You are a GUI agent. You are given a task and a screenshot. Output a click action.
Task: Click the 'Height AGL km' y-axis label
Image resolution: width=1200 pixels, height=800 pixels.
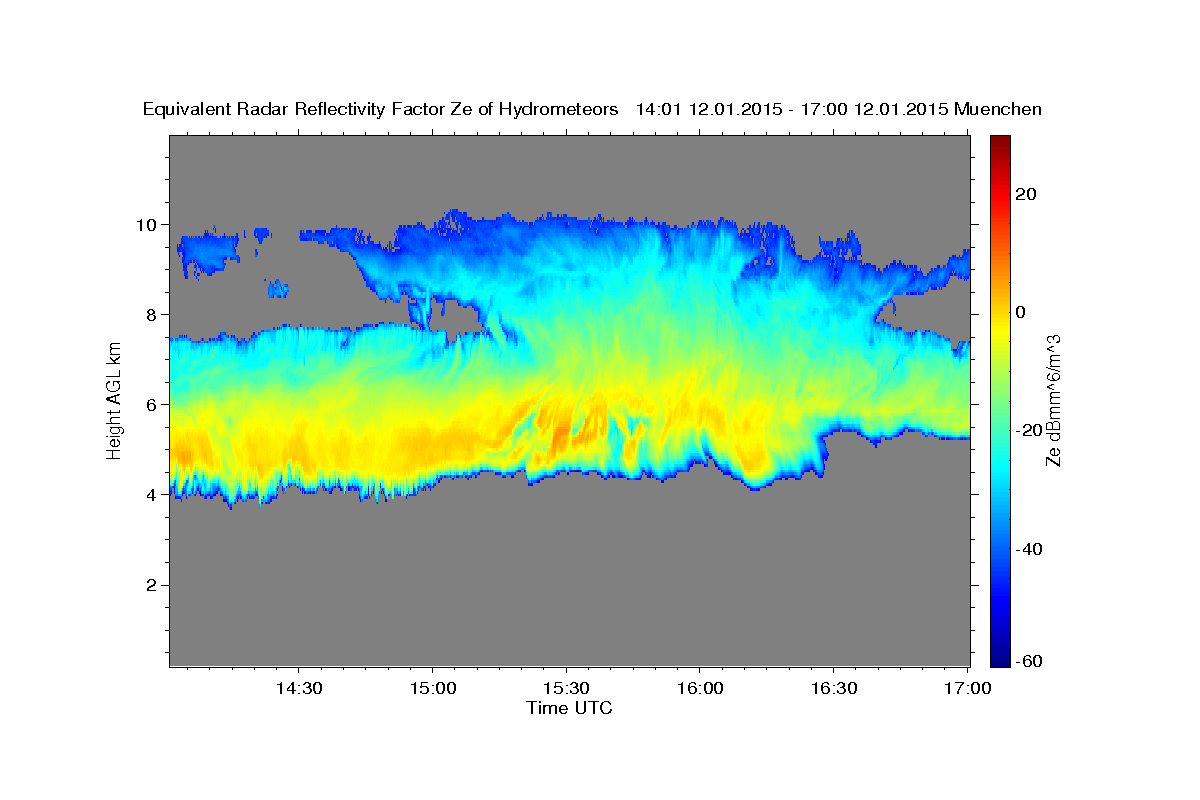tap(114, 401)
